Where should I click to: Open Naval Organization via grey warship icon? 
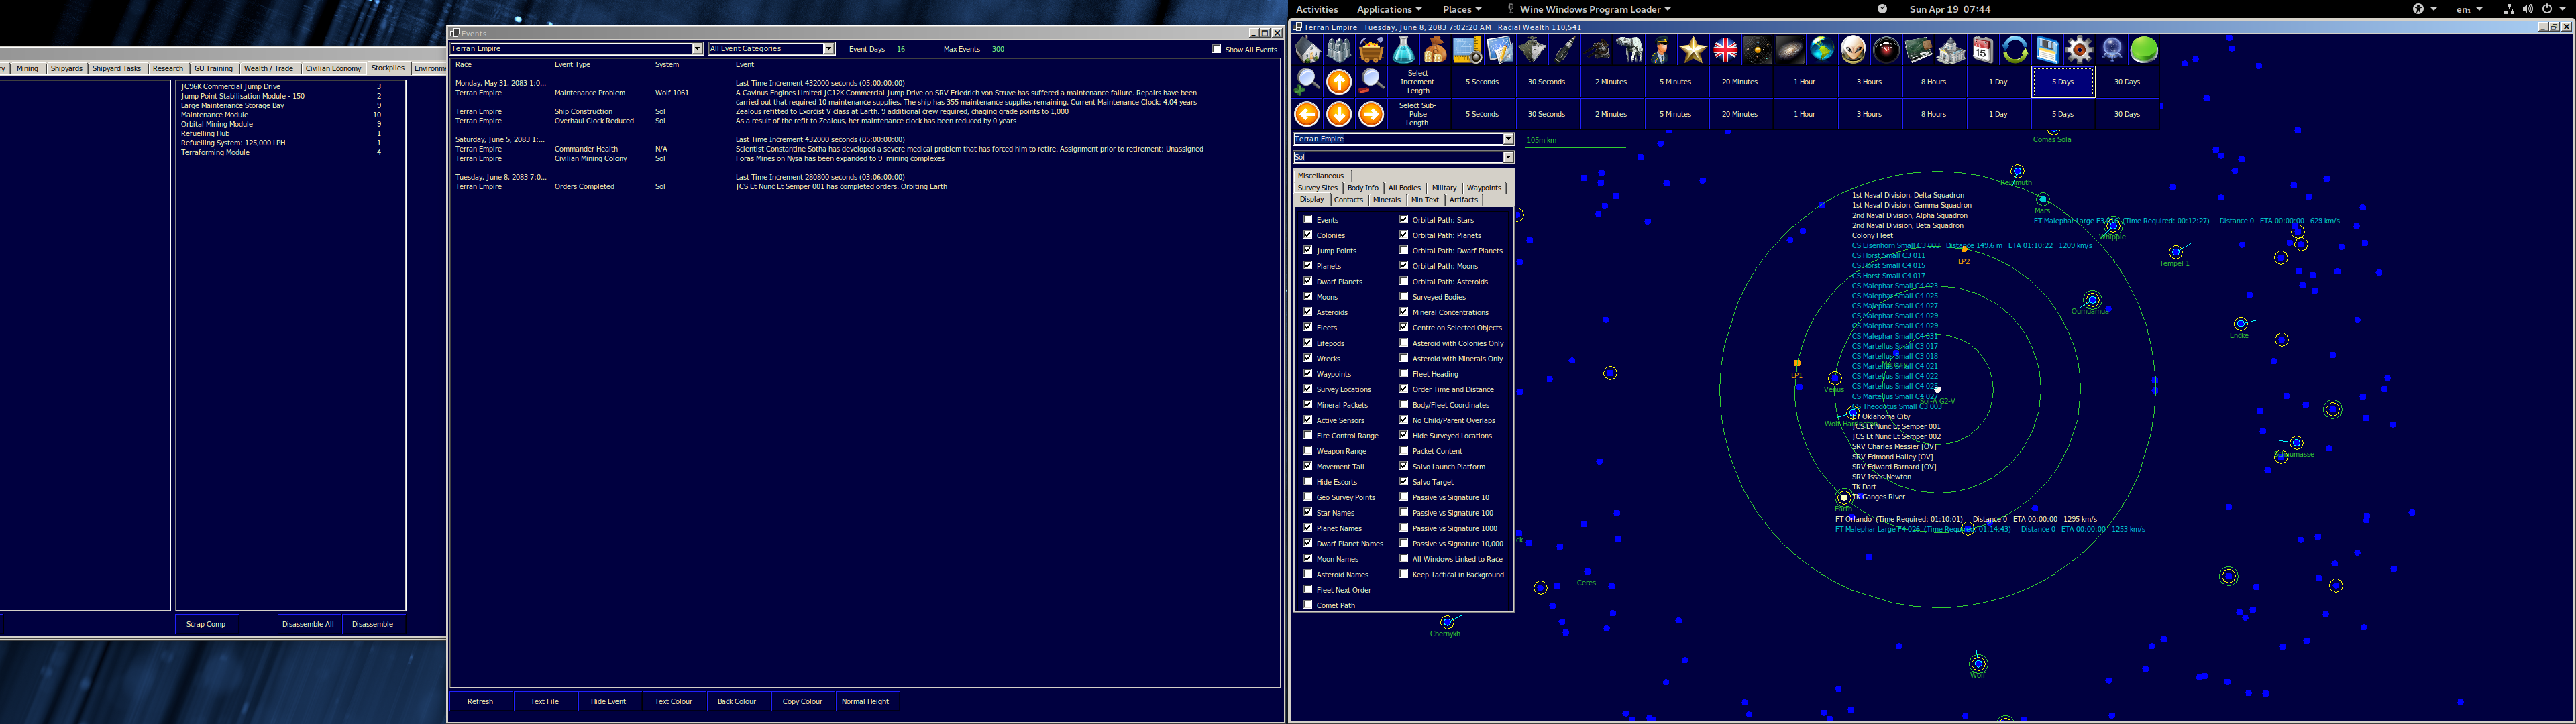1533,50
